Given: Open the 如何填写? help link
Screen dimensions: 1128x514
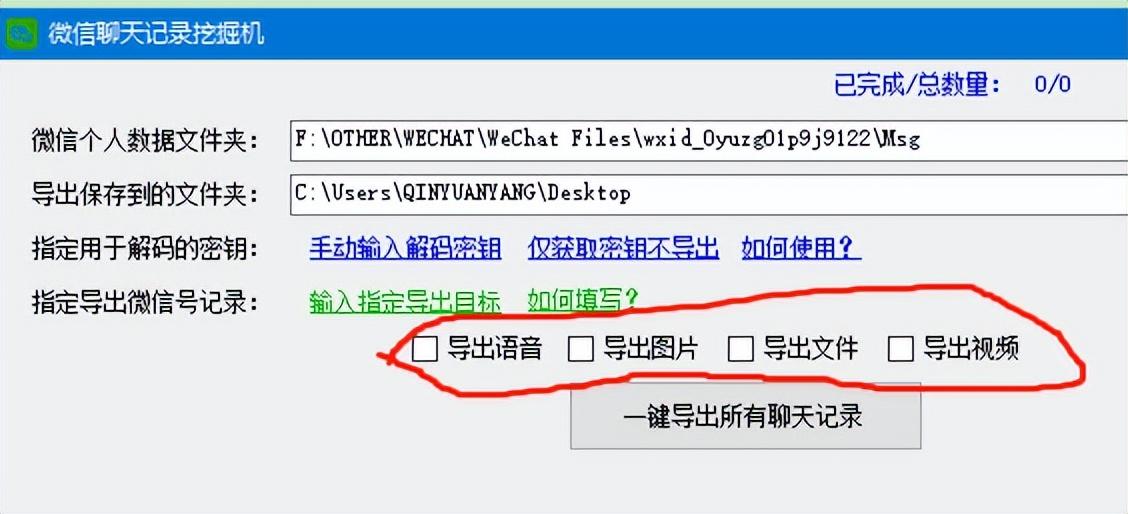Looking at the screenshot, I should click(x=583, y=300).
